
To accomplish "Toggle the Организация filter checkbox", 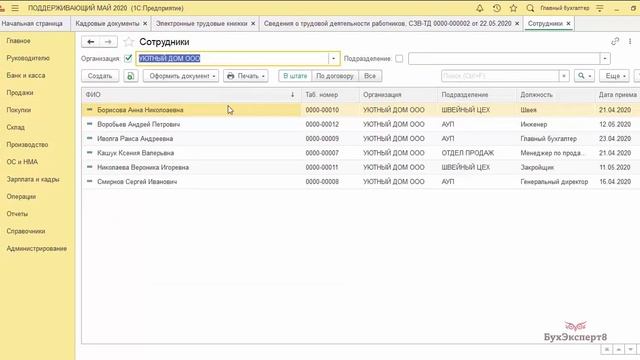I will [x=128, y=58].
